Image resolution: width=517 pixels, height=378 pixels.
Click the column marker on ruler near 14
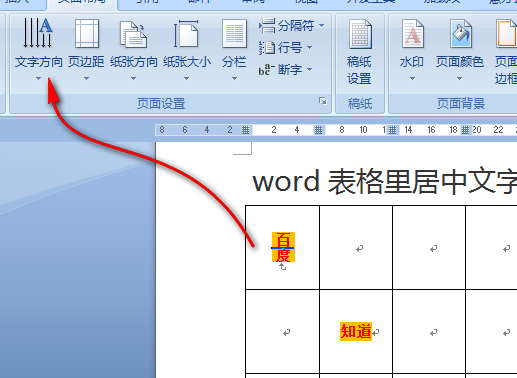tap(393, 130)
